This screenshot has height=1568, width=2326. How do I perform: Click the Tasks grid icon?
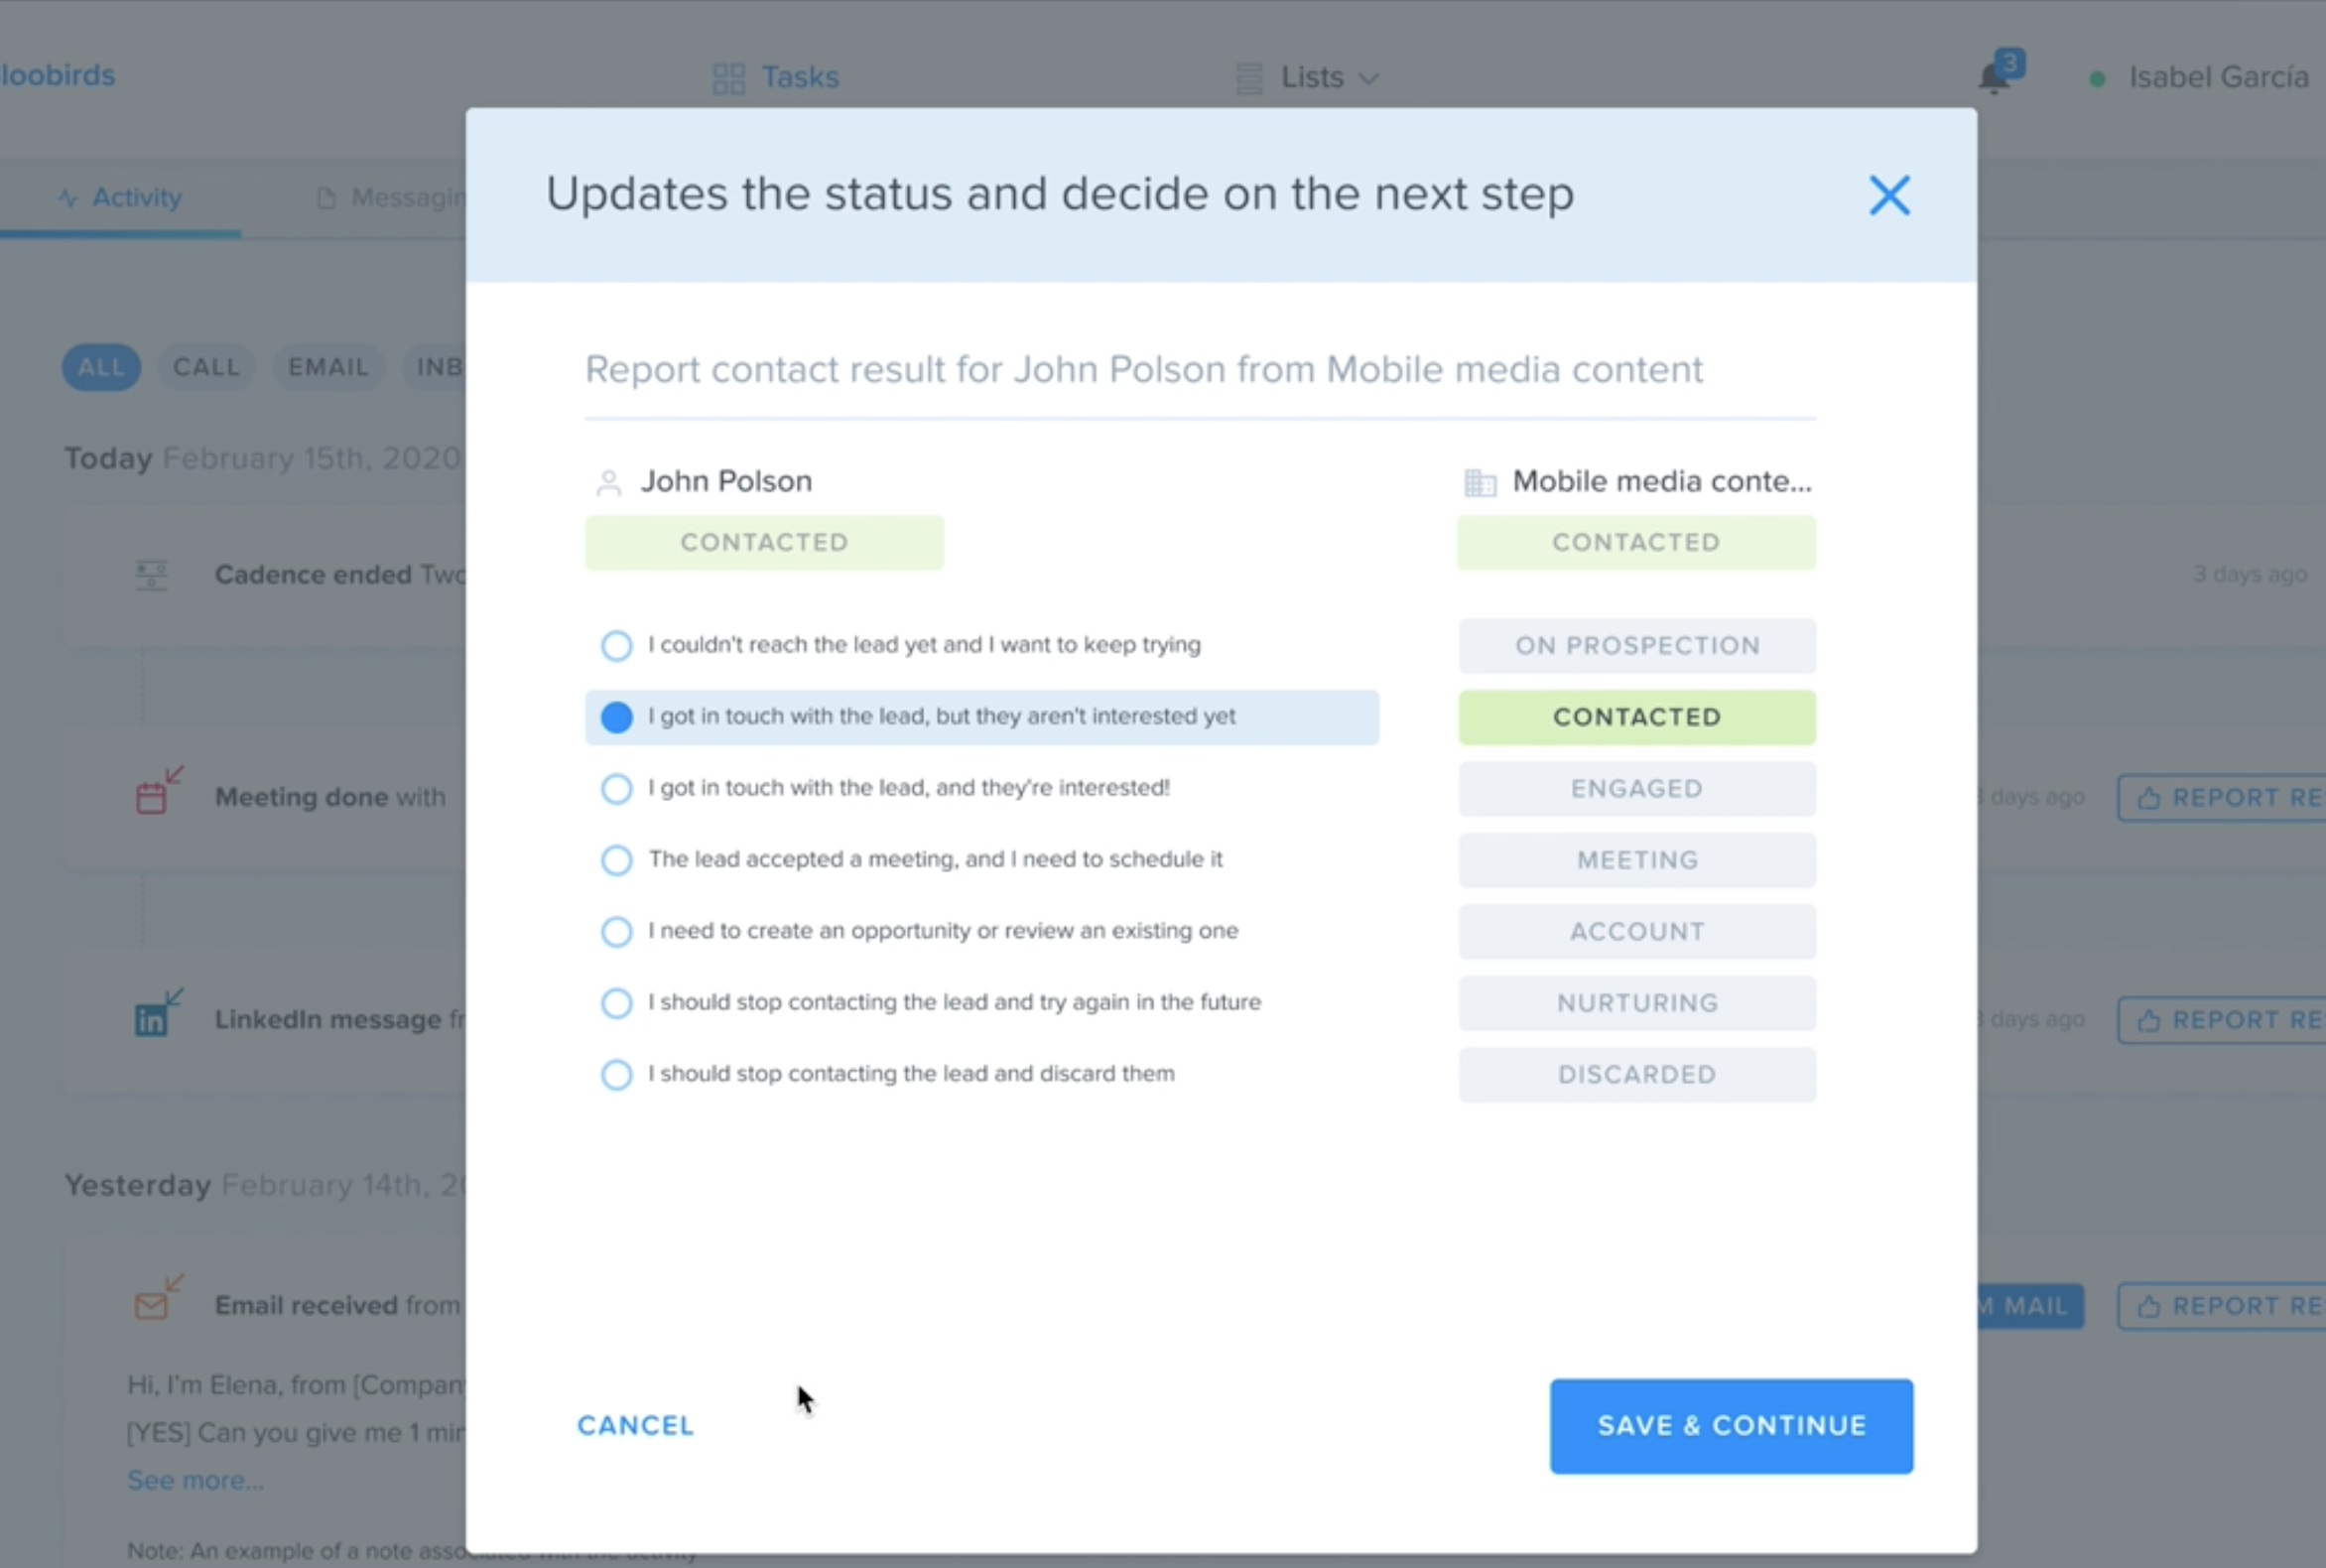728,78
